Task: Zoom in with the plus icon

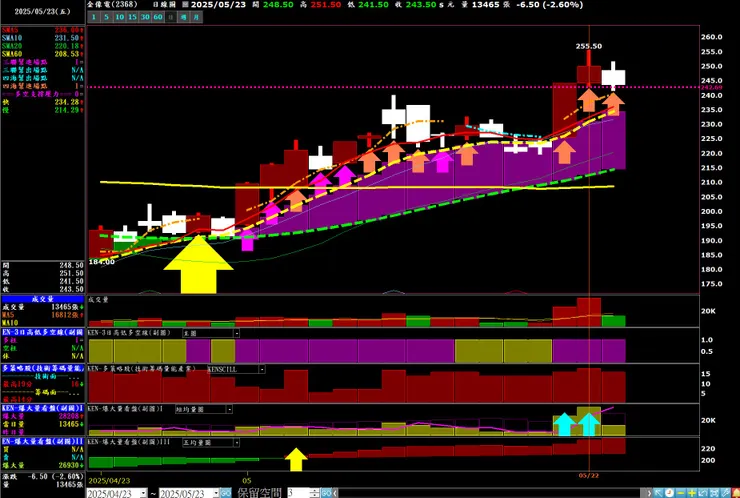Action: coord(692,493)
